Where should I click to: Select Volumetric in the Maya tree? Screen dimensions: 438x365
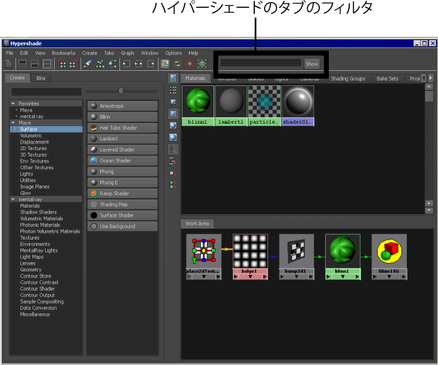[31, 136]
